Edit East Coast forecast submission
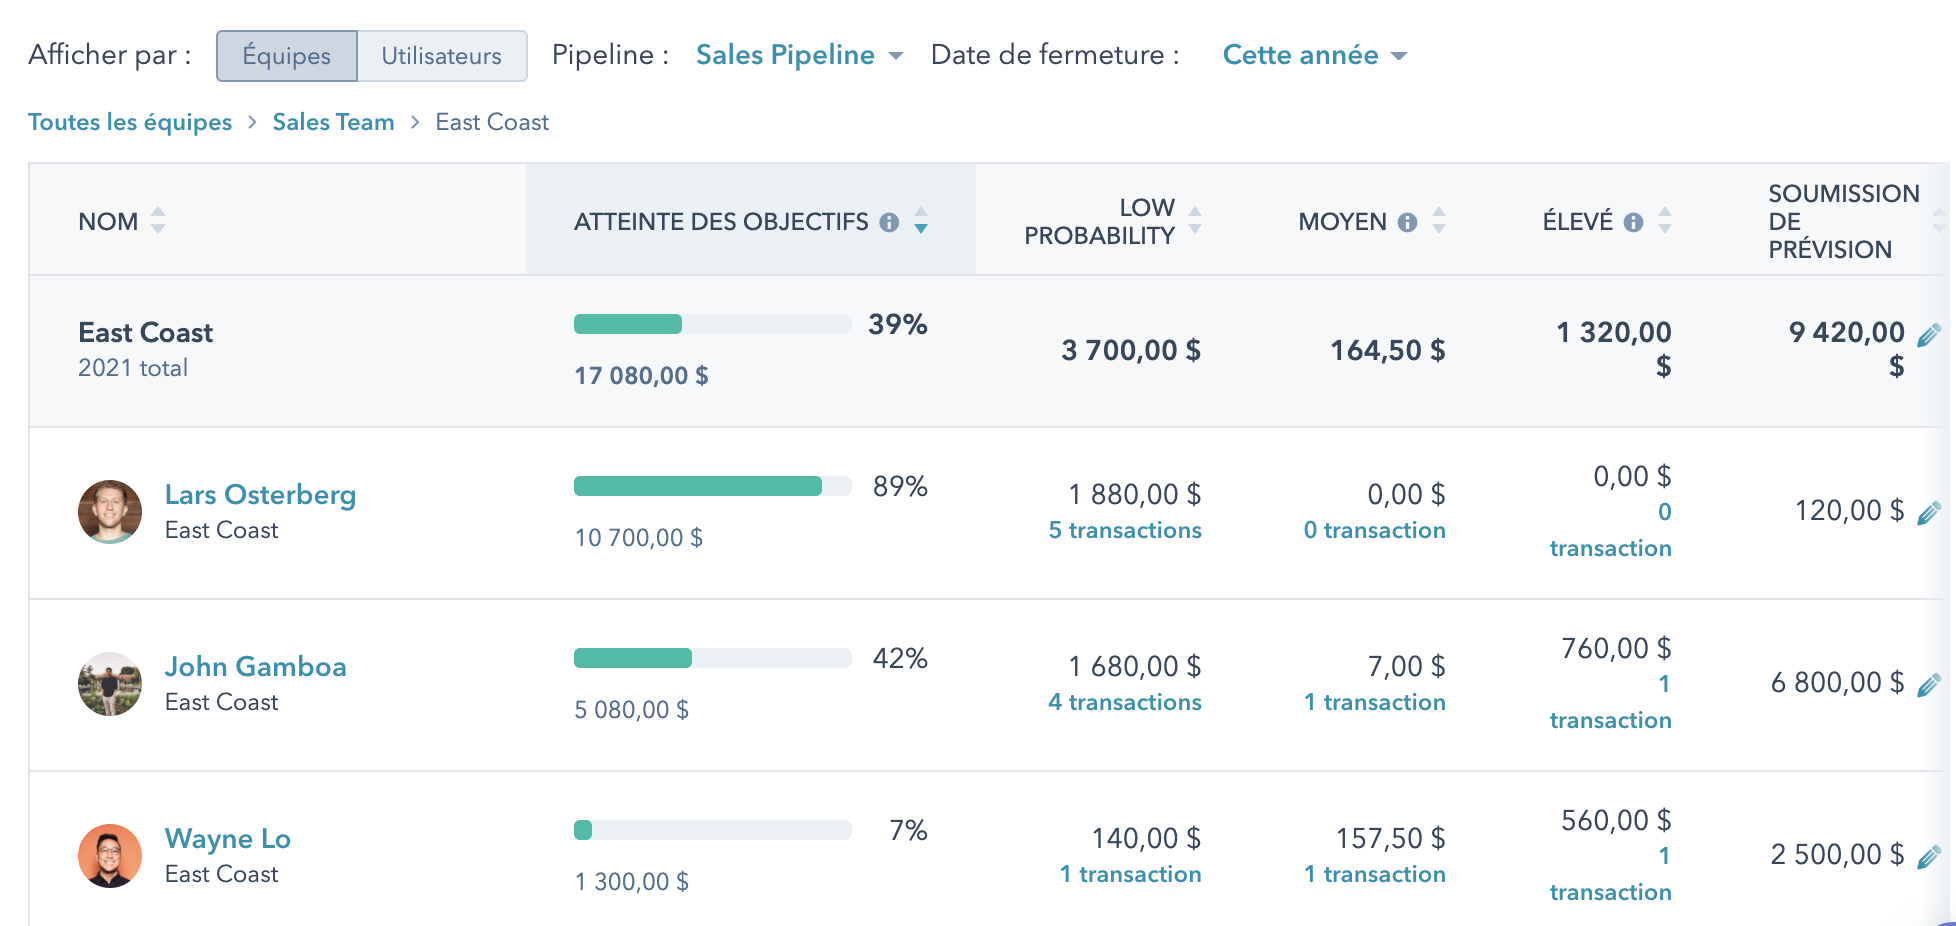The height and width of the screenshot is (926, 1956). pyautogui.click(x=1929, y=335)
